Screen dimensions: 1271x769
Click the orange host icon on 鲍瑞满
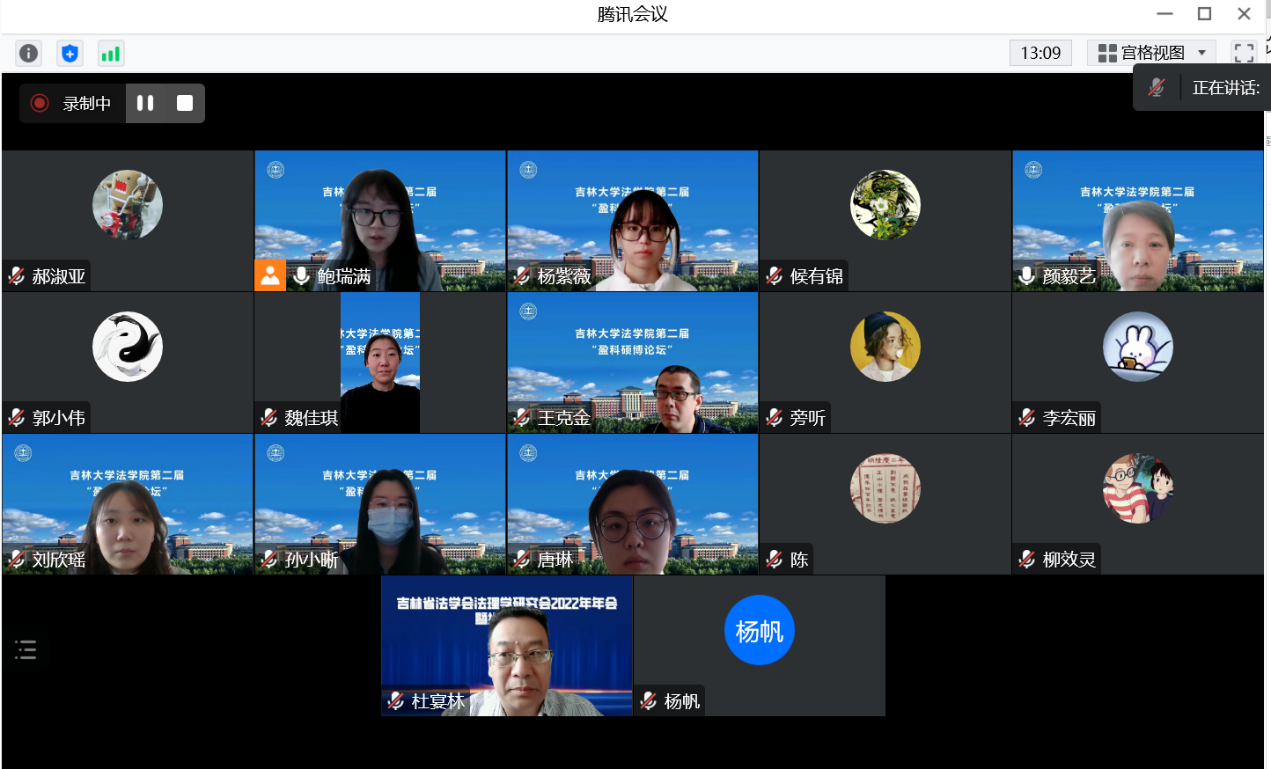[270, 276]
